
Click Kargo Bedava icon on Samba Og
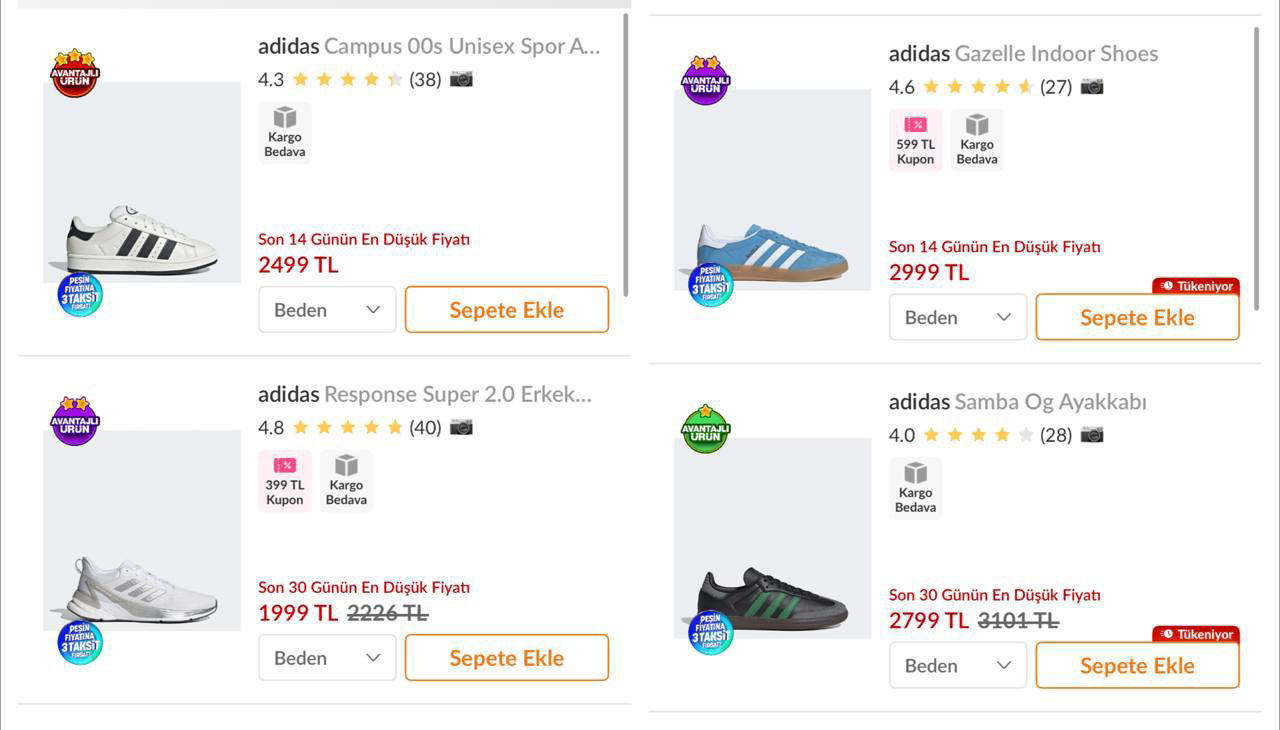pos(915,488)
